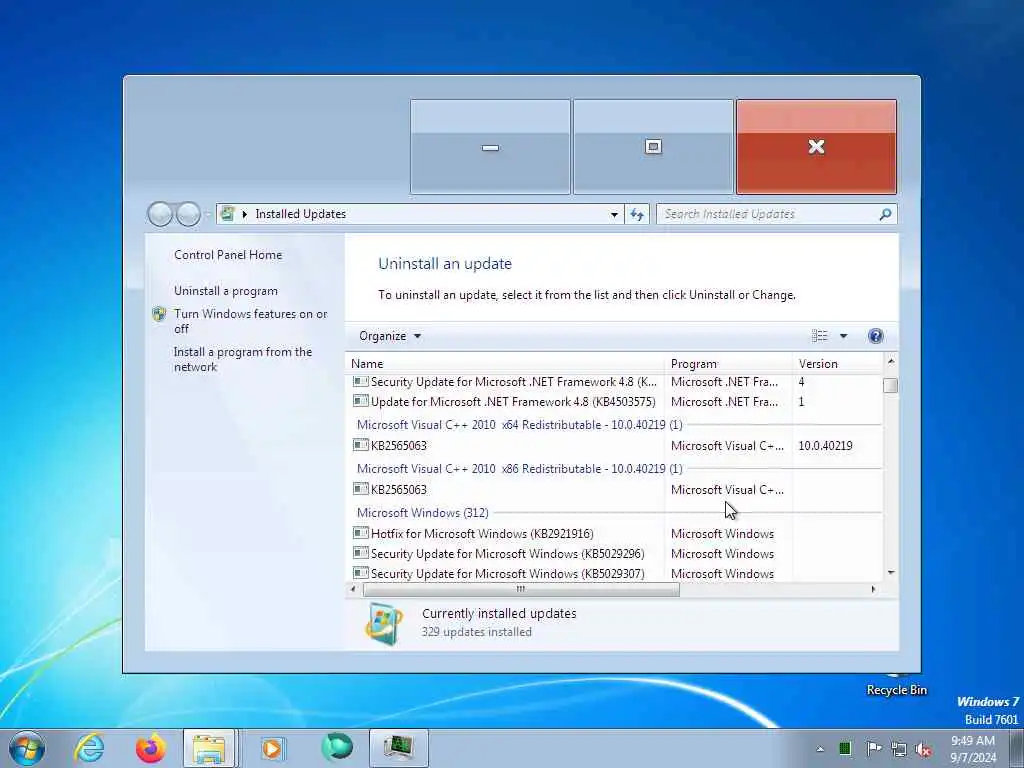Open Help with the blue question mark
Screen dimensions: 1024x768
[x=875, y=336]
